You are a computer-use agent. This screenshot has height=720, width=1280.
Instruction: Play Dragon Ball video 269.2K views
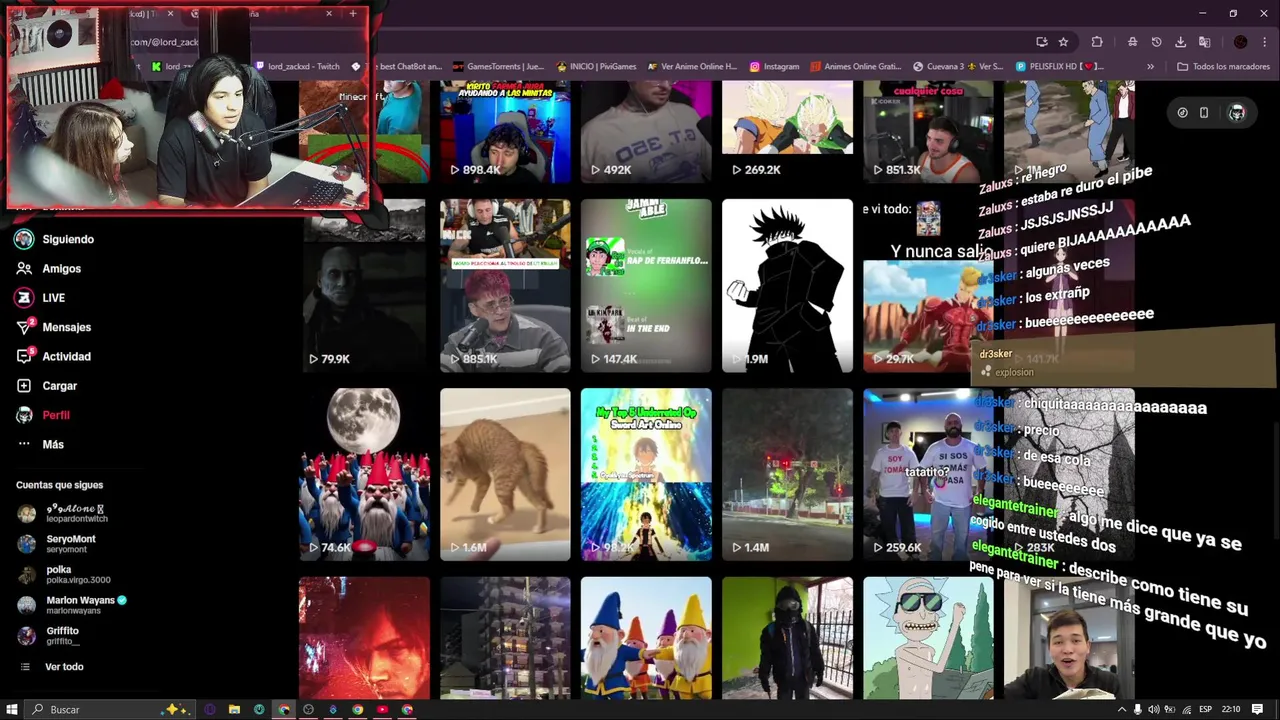787,132
